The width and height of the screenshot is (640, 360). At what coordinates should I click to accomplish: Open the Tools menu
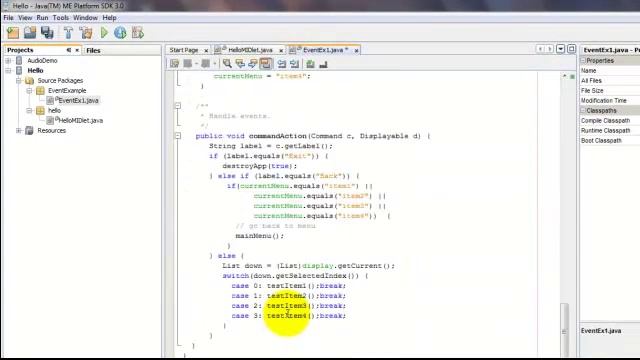60,18
